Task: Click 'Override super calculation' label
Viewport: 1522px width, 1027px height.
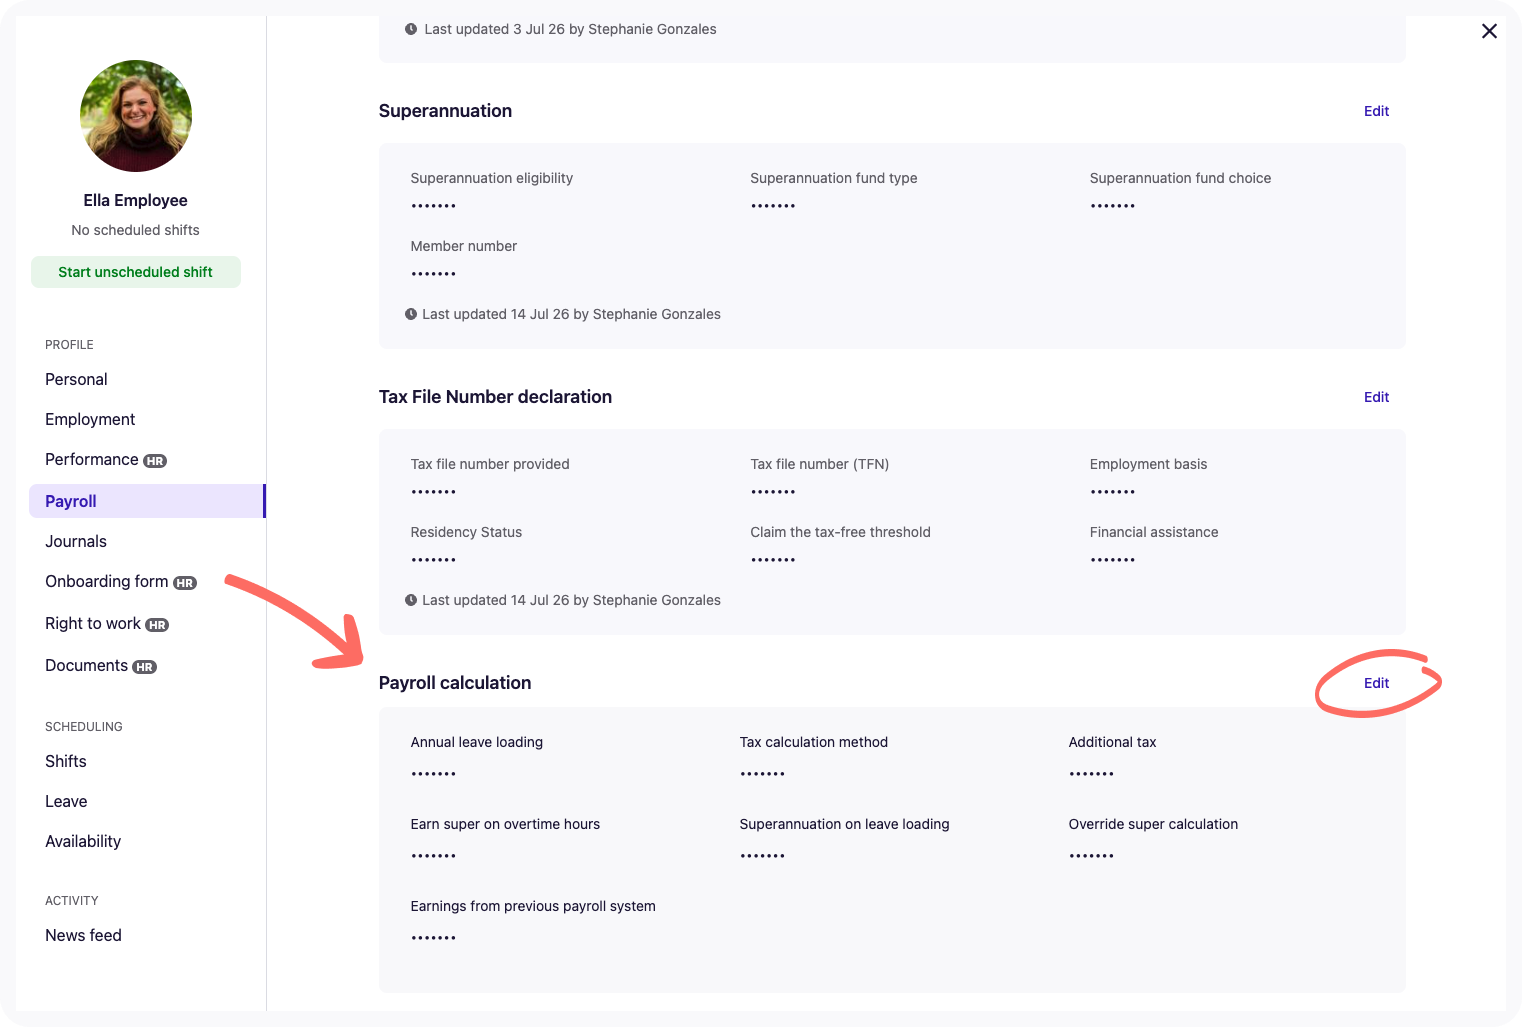Action: click(1153, 824)
